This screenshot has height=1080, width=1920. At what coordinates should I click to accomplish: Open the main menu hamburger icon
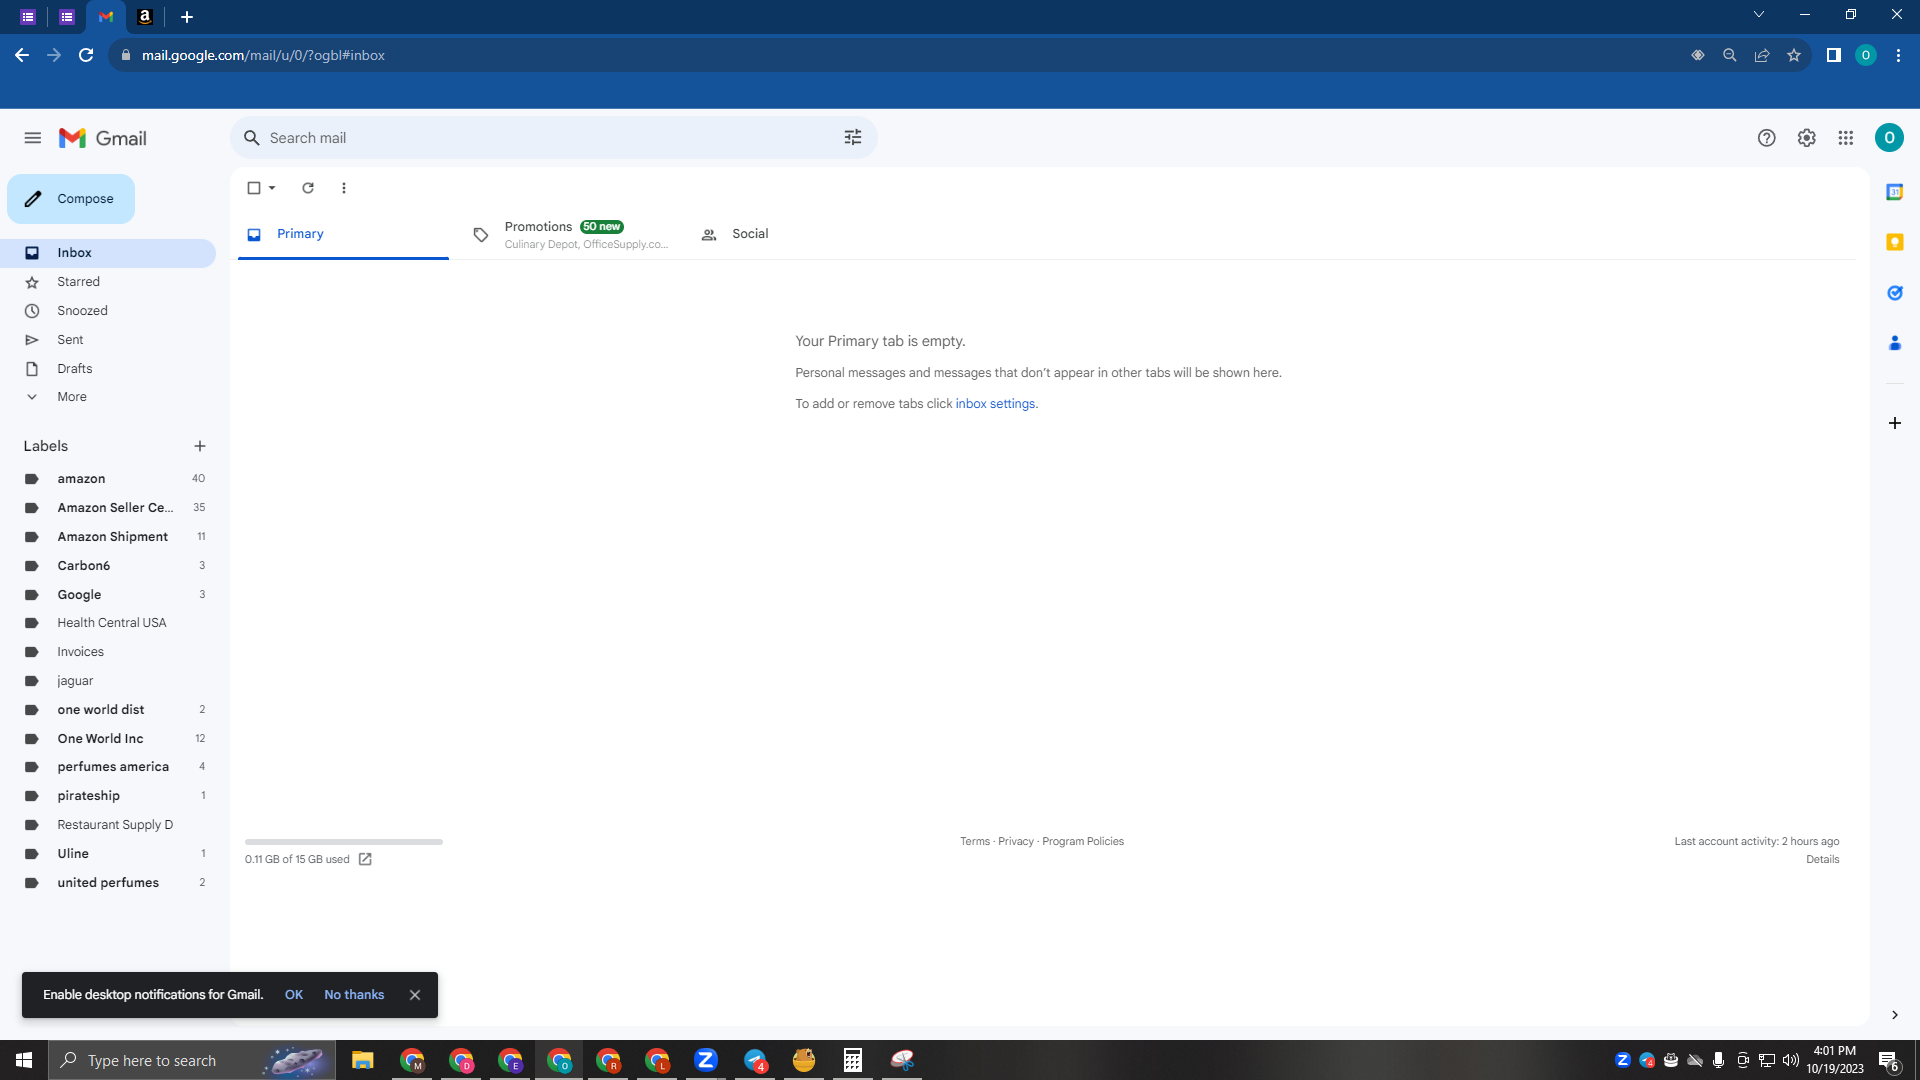[33, 138]
